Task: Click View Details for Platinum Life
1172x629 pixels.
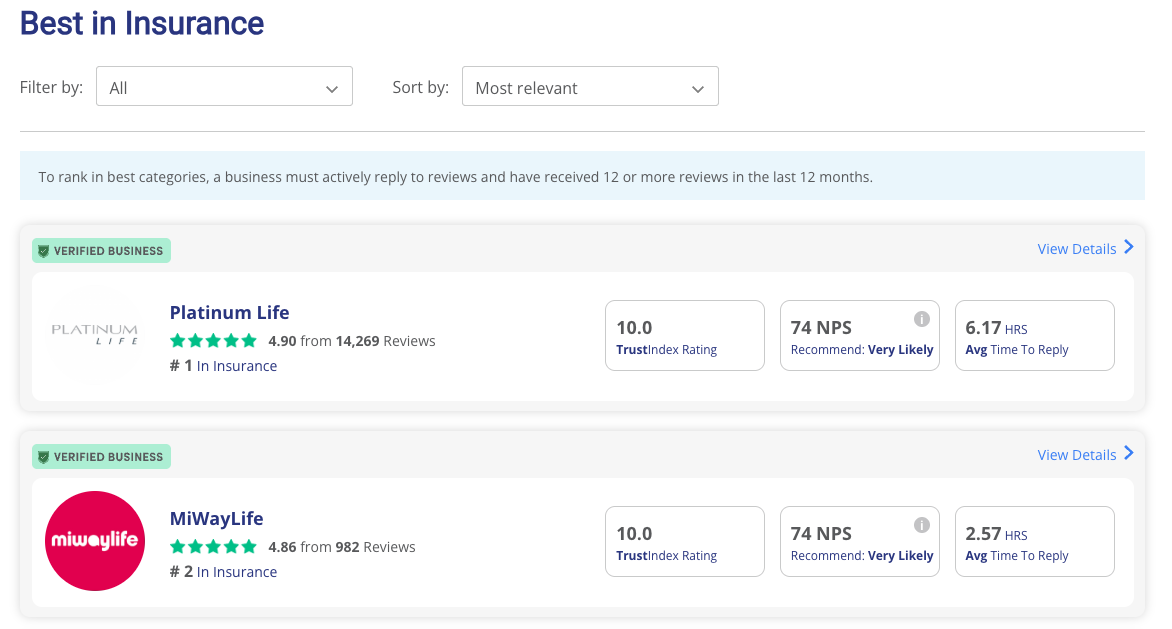Action: (1076, 249)
